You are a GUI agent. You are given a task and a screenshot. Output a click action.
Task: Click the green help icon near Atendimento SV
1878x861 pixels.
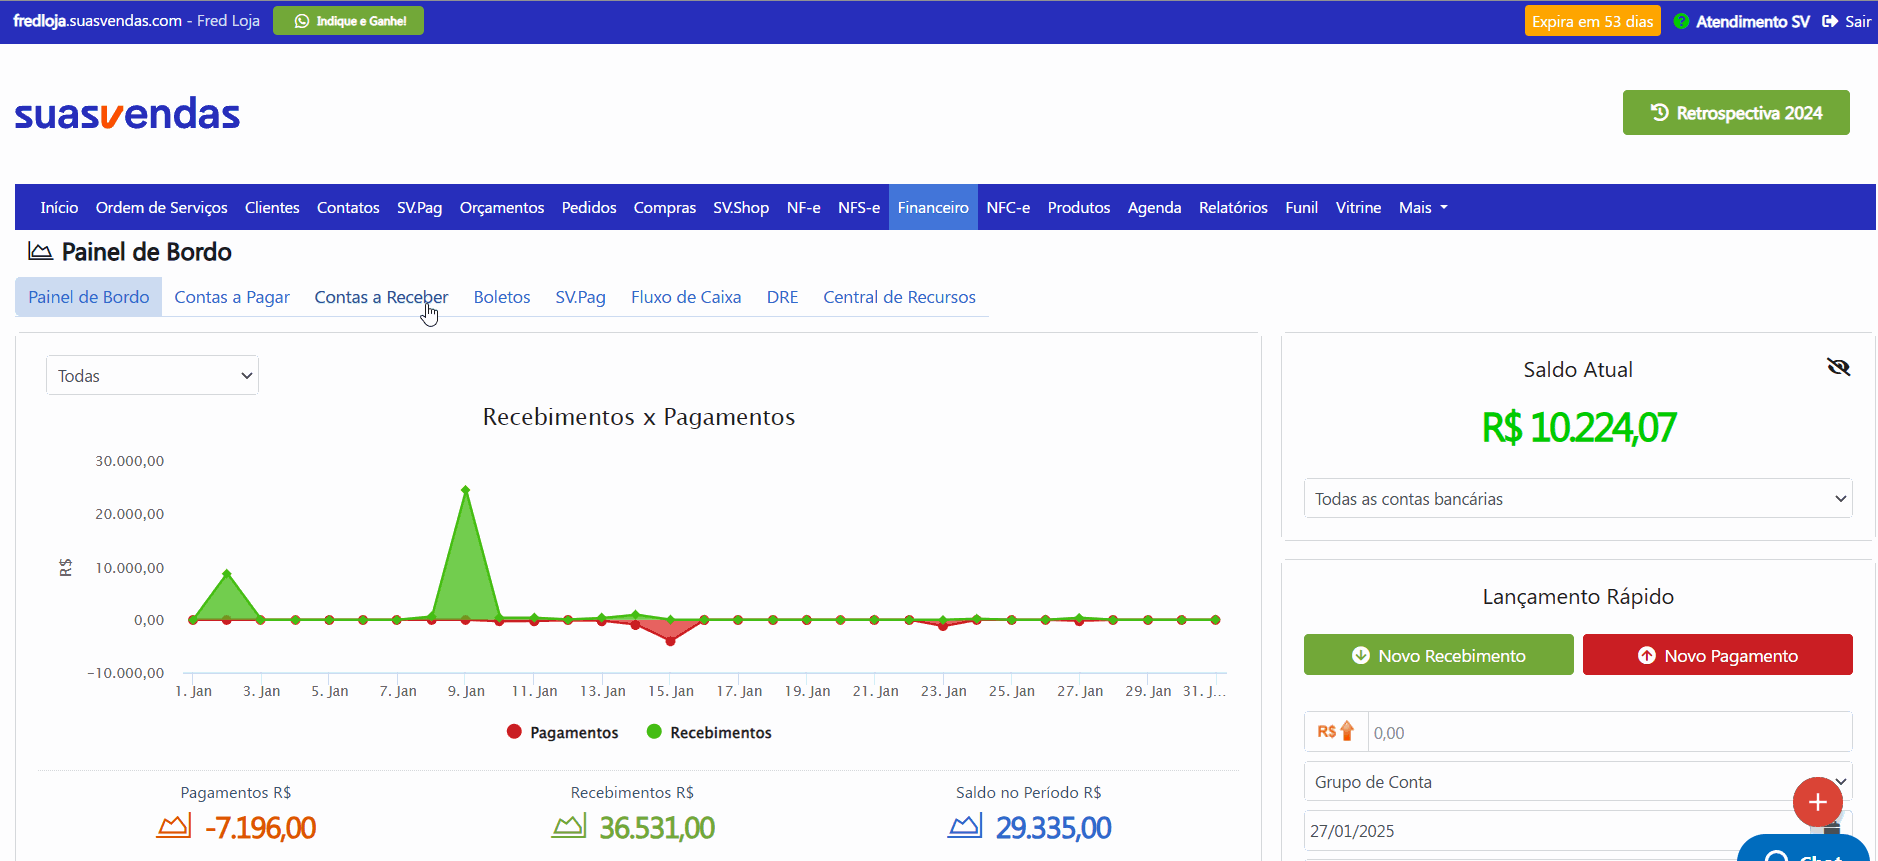coord(1681,21)
